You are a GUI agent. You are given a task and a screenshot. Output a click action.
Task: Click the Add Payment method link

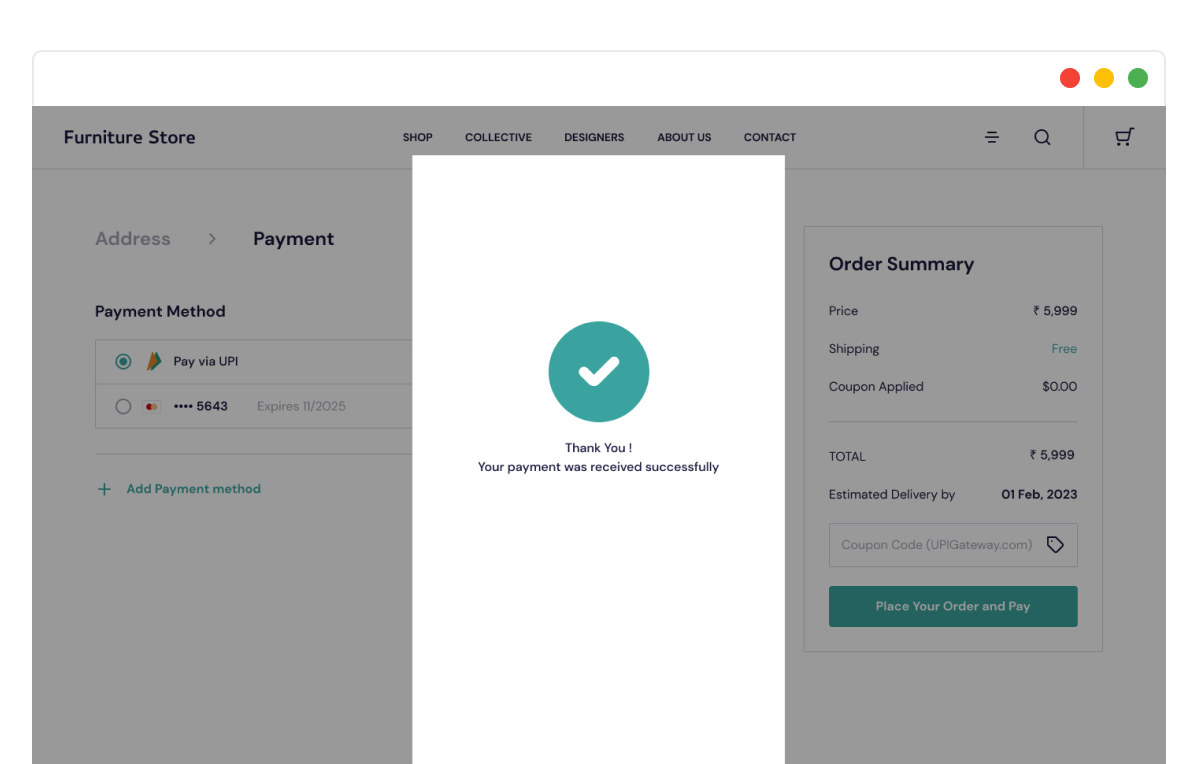coord(193,489)
